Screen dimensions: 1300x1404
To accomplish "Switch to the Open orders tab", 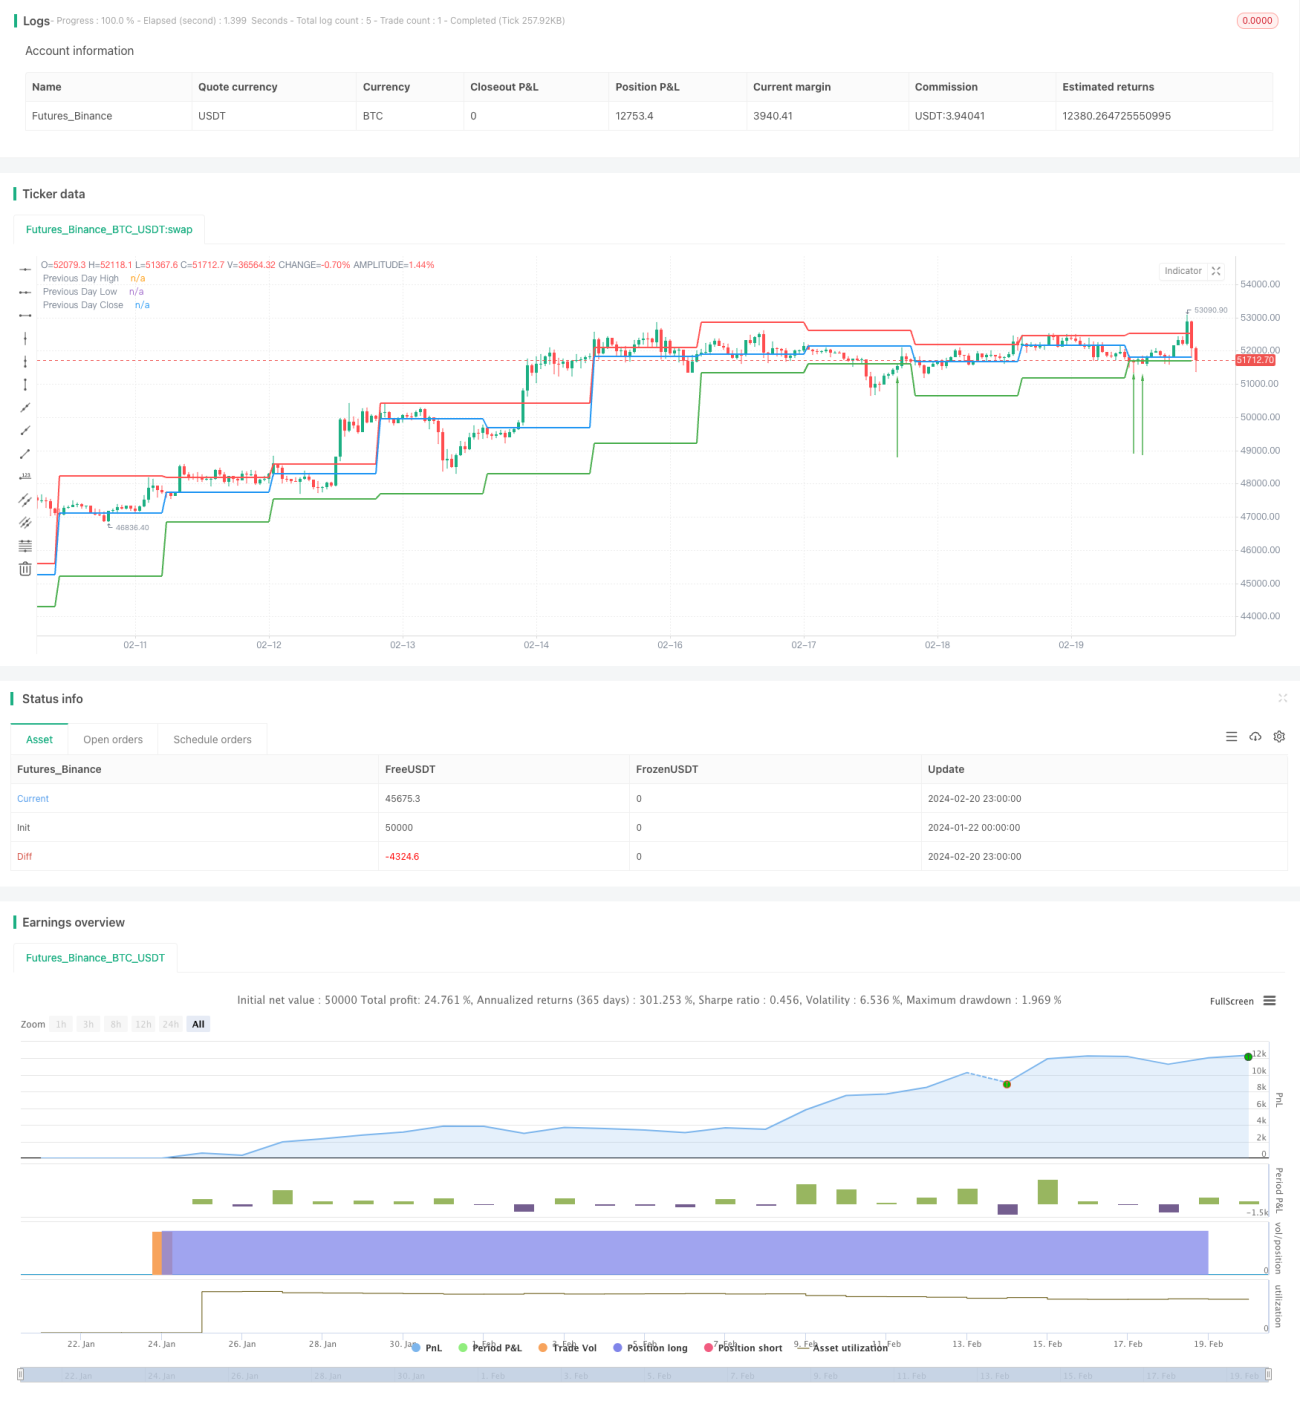I will (113, 740).
